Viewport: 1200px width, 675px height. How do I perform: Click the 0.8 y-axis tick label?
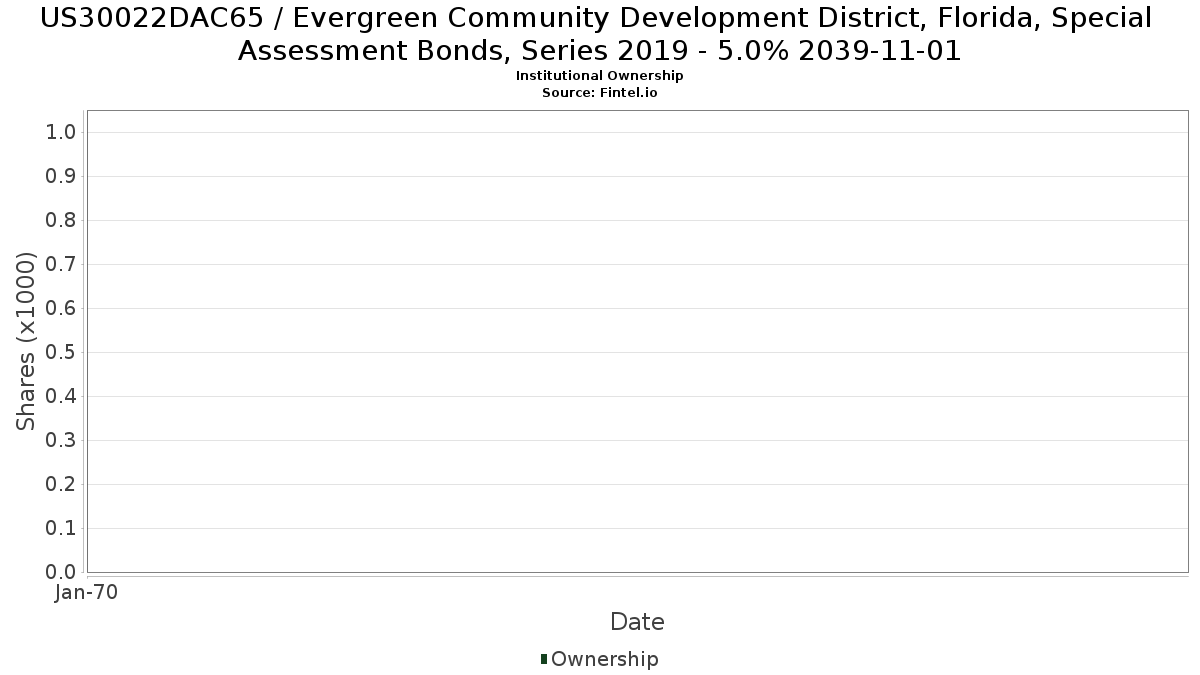tap(62, 221)
